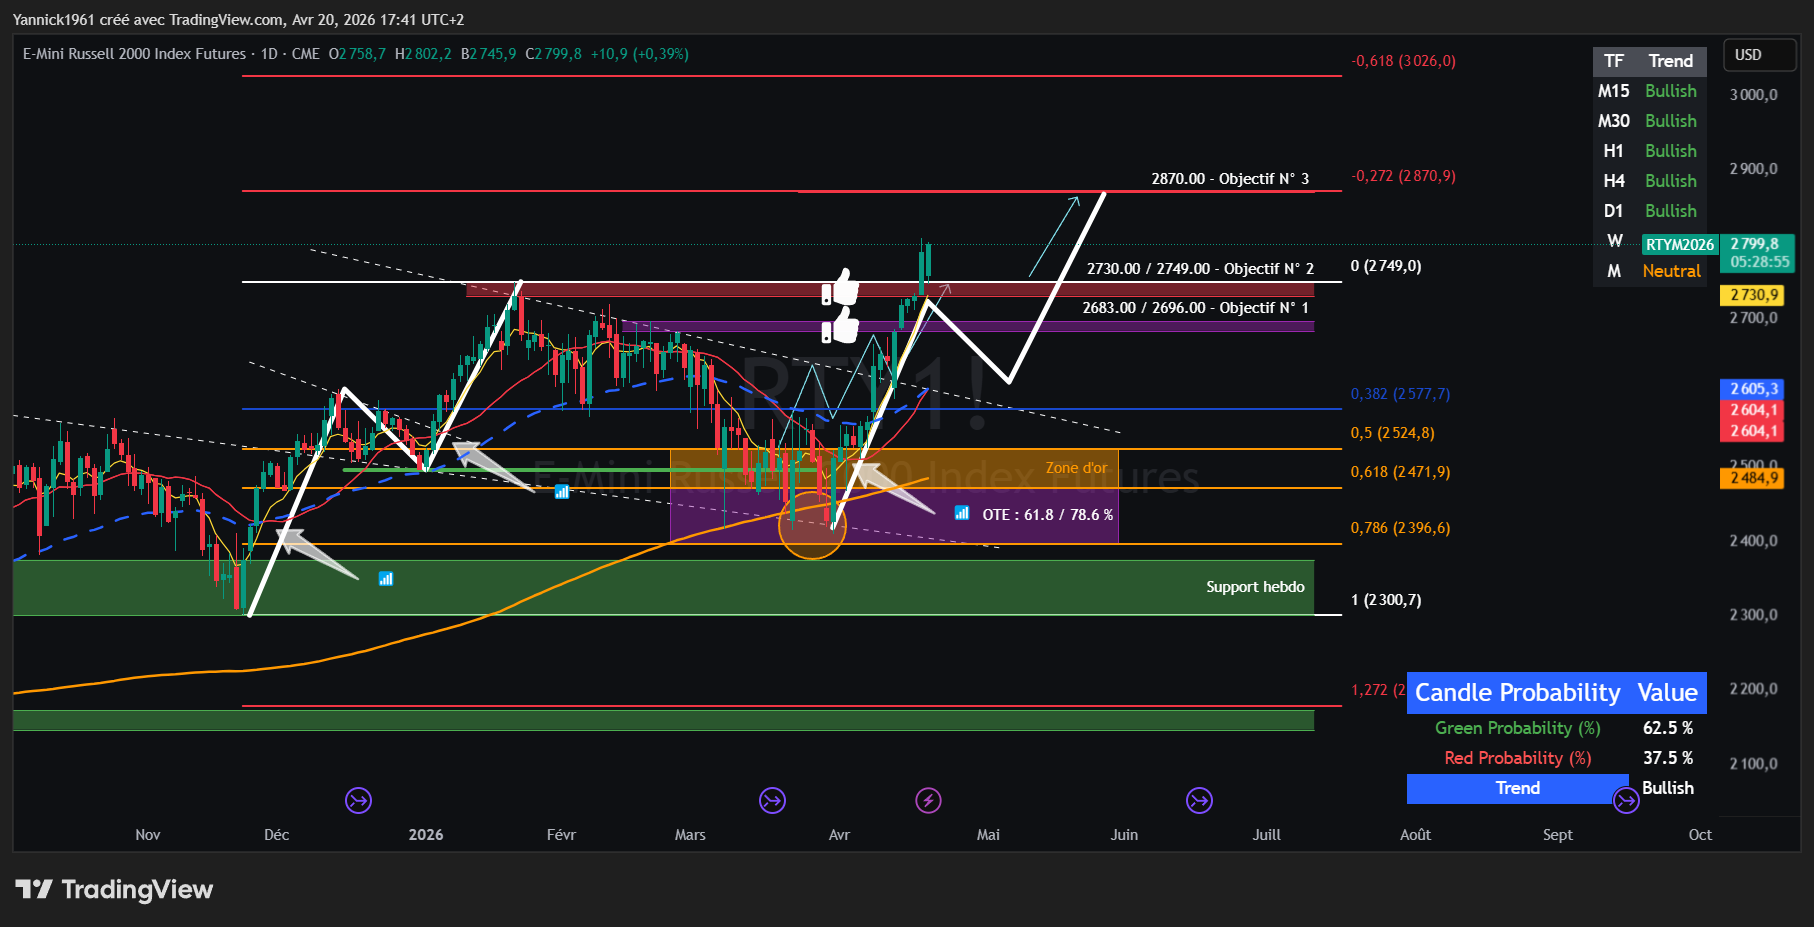Click the Zone d'or label
This screenshot has height=927, width=1814.
[x=1076, y=468]
